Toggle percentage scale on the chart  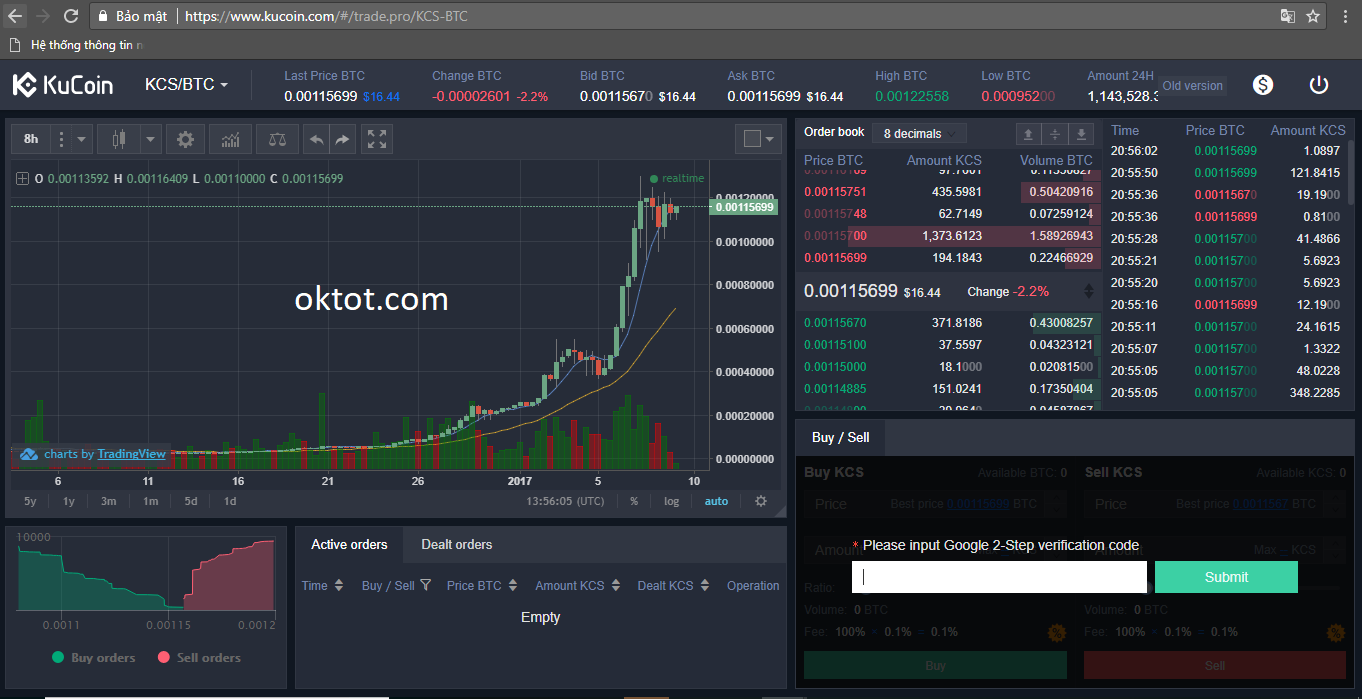[634, 501]
